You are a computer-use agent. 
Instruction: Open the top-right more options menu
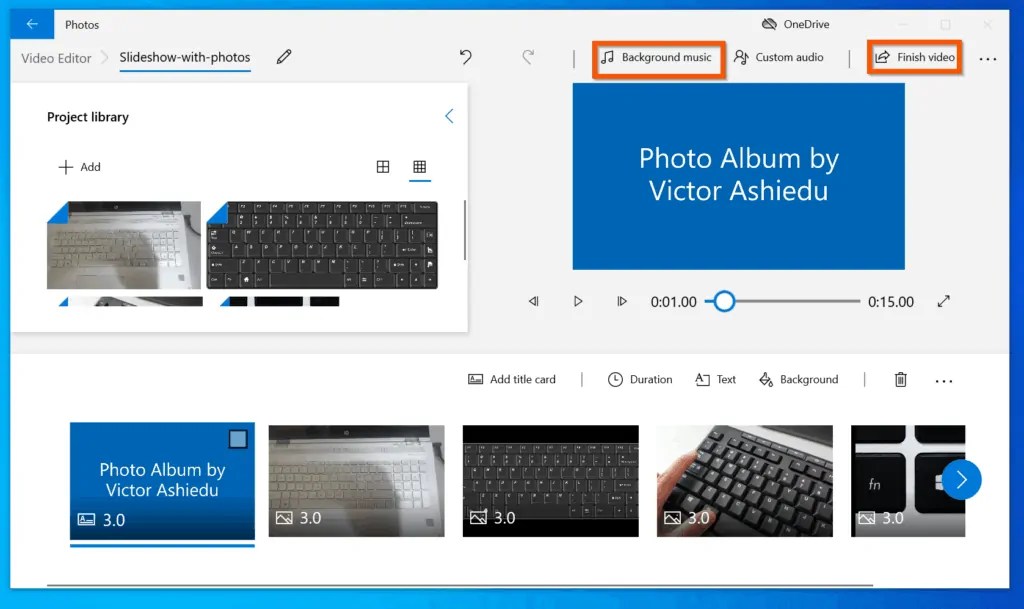988,60
